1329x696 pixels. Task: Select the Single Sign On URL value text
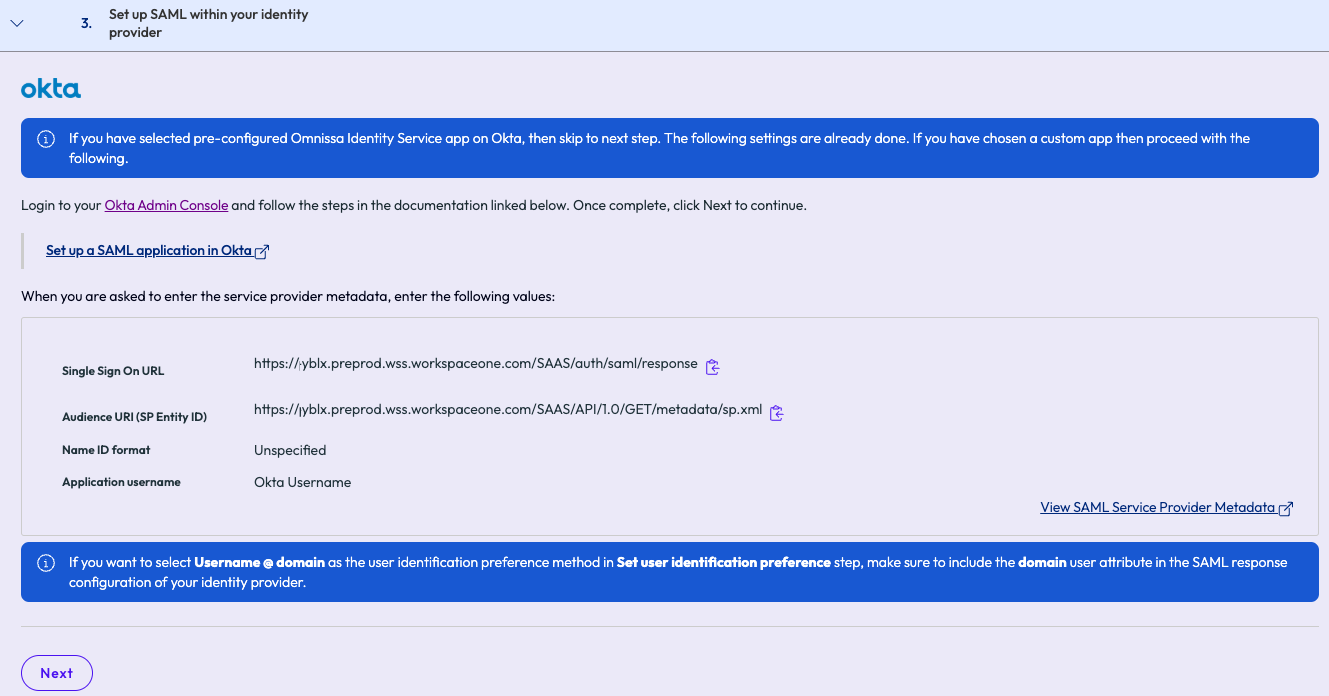[476, 364]
